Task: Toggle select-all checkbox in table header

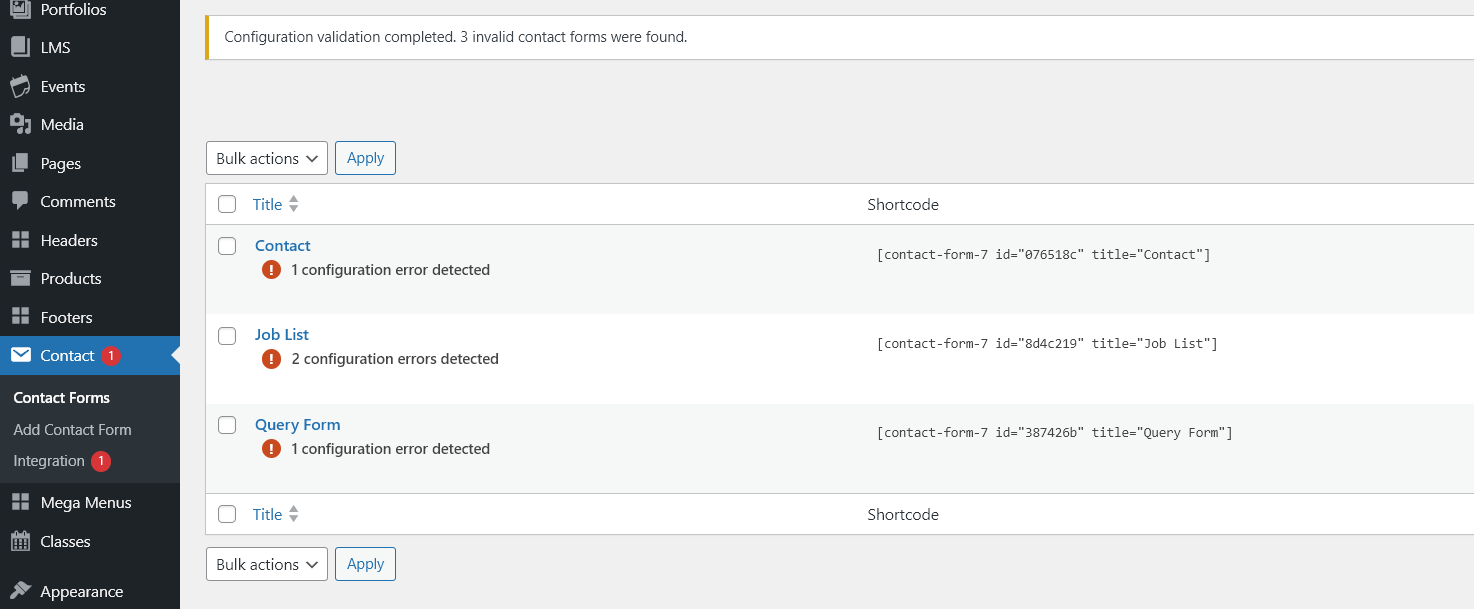Action: [227, 204]
